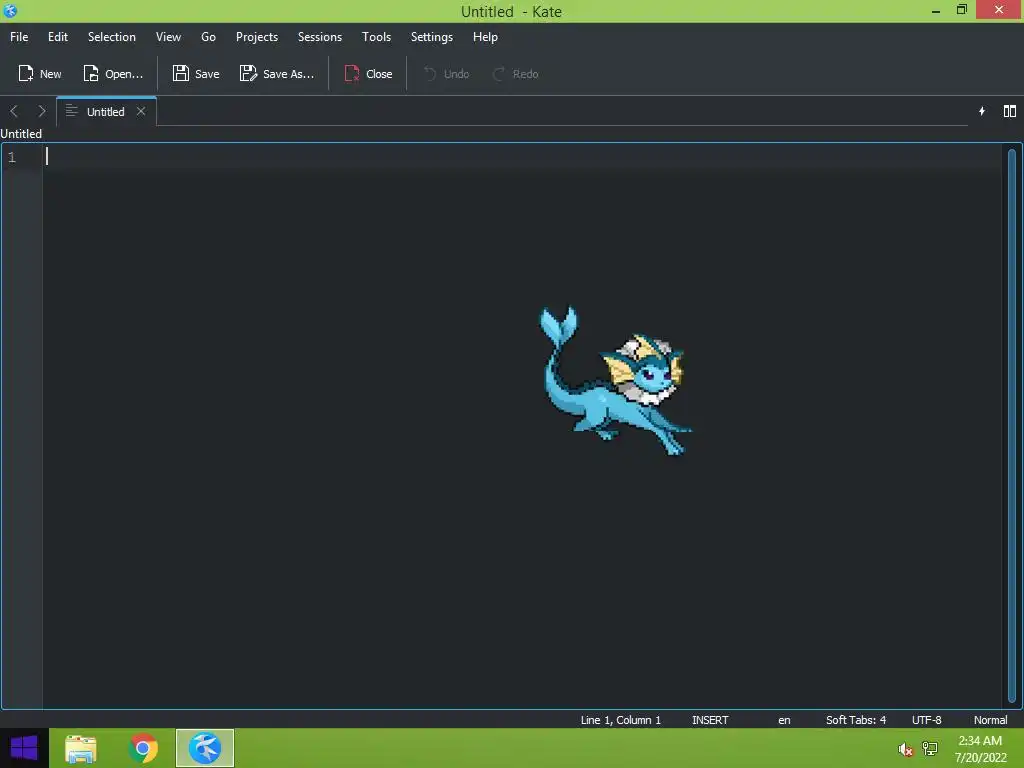This screenshot has height=768, width=1024.
Task: Select the Untitled document tab
Action: pos(106,111)
